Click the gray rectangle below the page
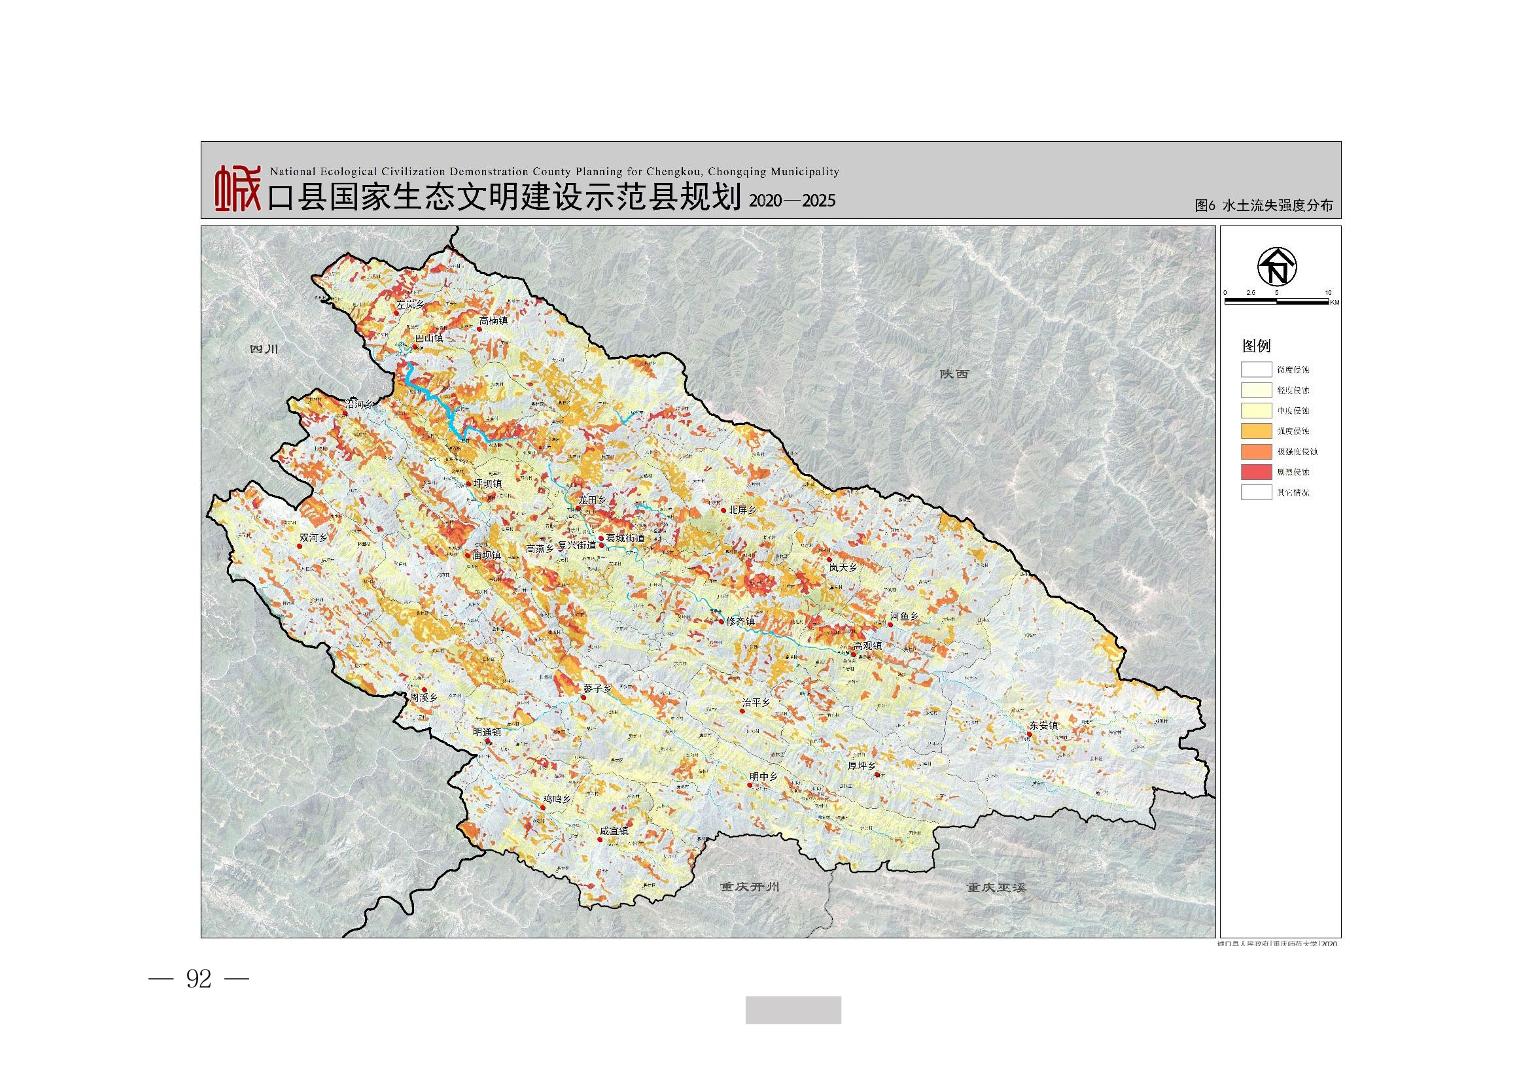 (x=793, y=1010)
